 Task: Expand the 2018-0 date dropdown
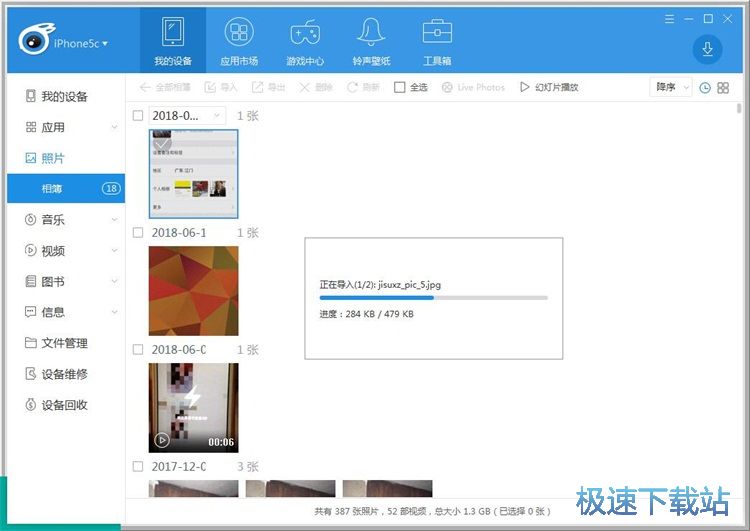click(x=217, y=116)
